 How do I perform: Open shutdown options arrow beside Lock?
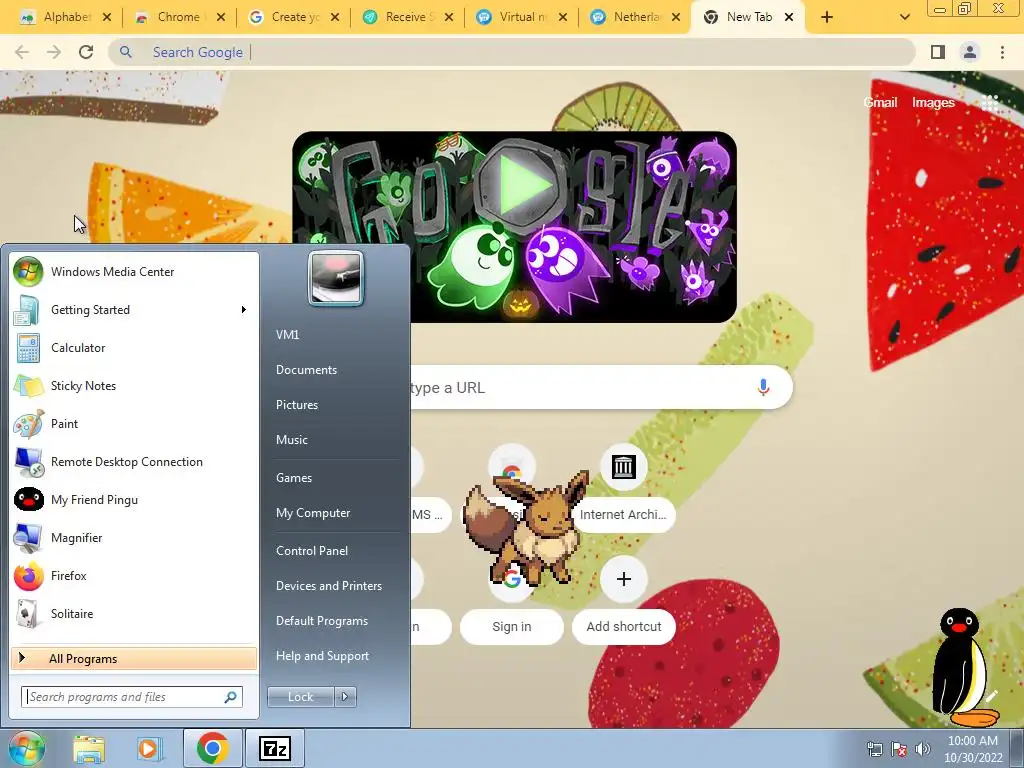(x=345, y=697)
